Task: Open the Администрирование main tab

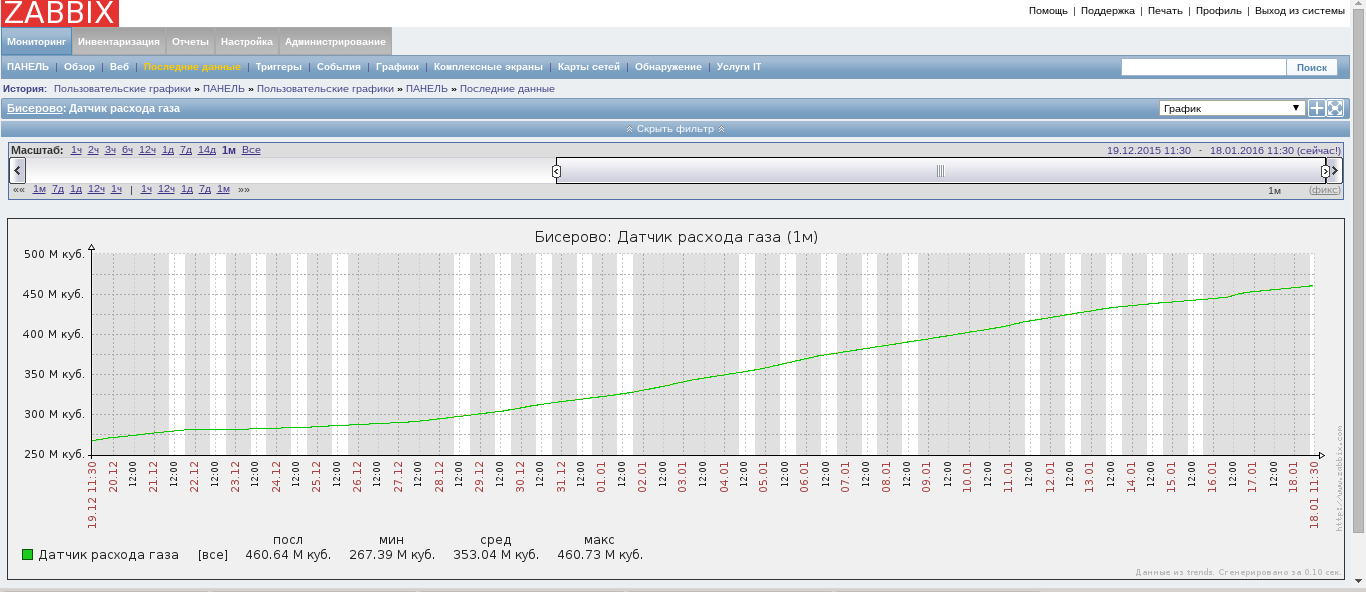Action: (335, 42)
